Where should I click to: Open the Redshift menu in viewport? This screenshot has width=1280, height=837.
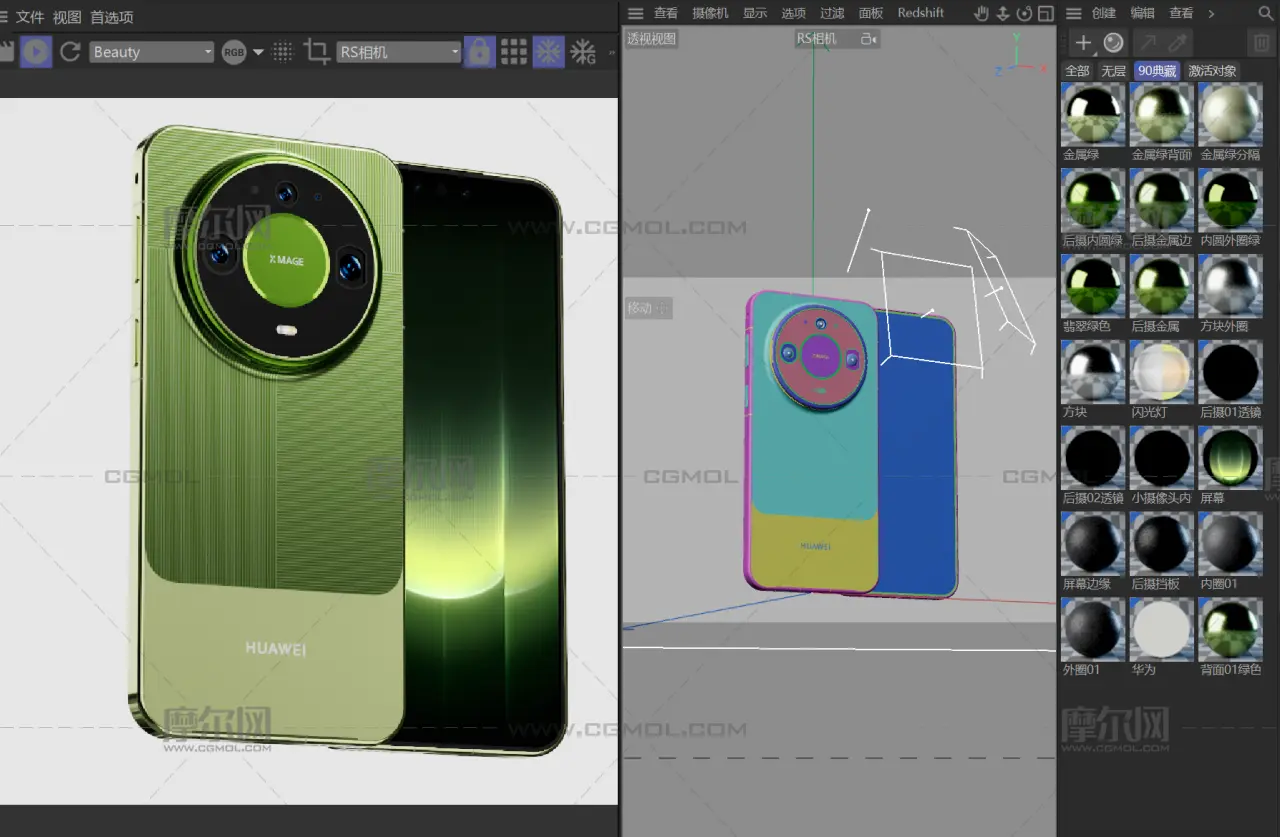(x=920, y=13)
